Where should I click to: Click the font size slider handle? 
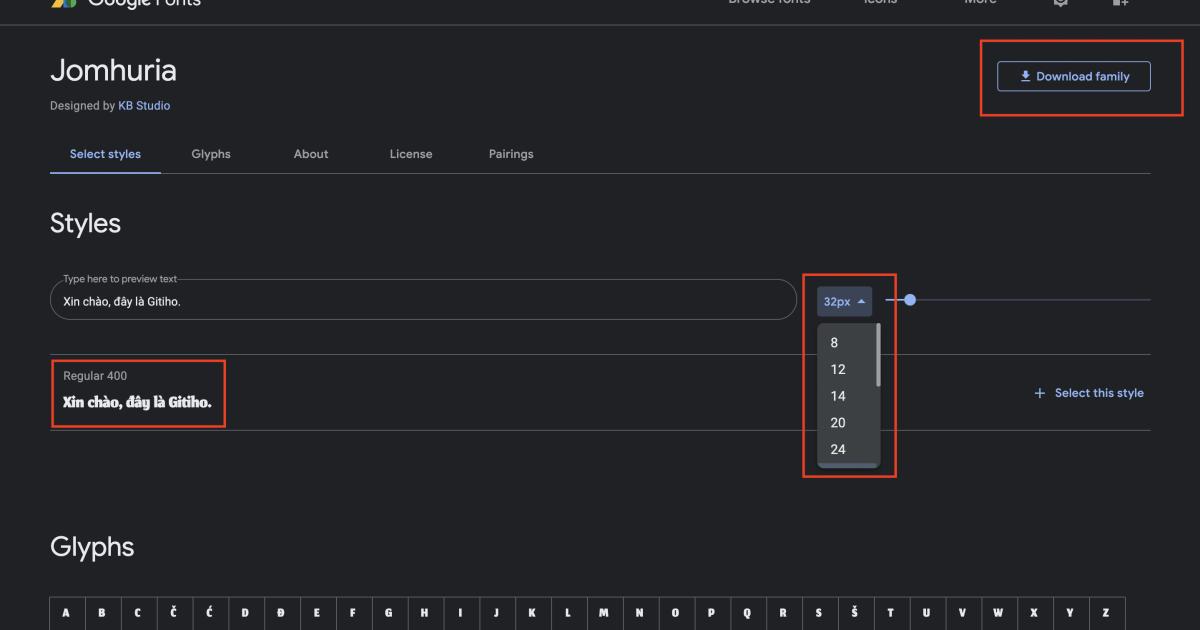909,300
